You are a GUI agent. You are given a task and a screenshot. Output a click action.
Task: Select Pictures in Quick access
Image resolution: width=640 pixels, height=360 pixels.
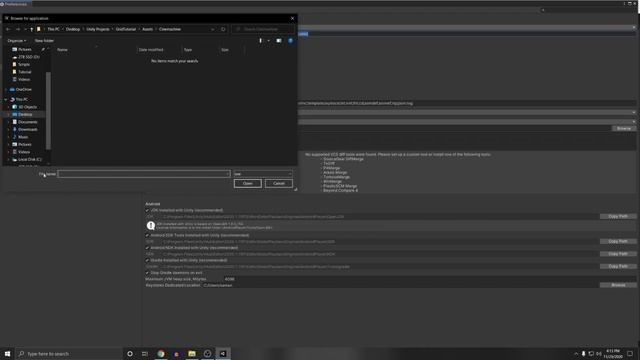25,49
